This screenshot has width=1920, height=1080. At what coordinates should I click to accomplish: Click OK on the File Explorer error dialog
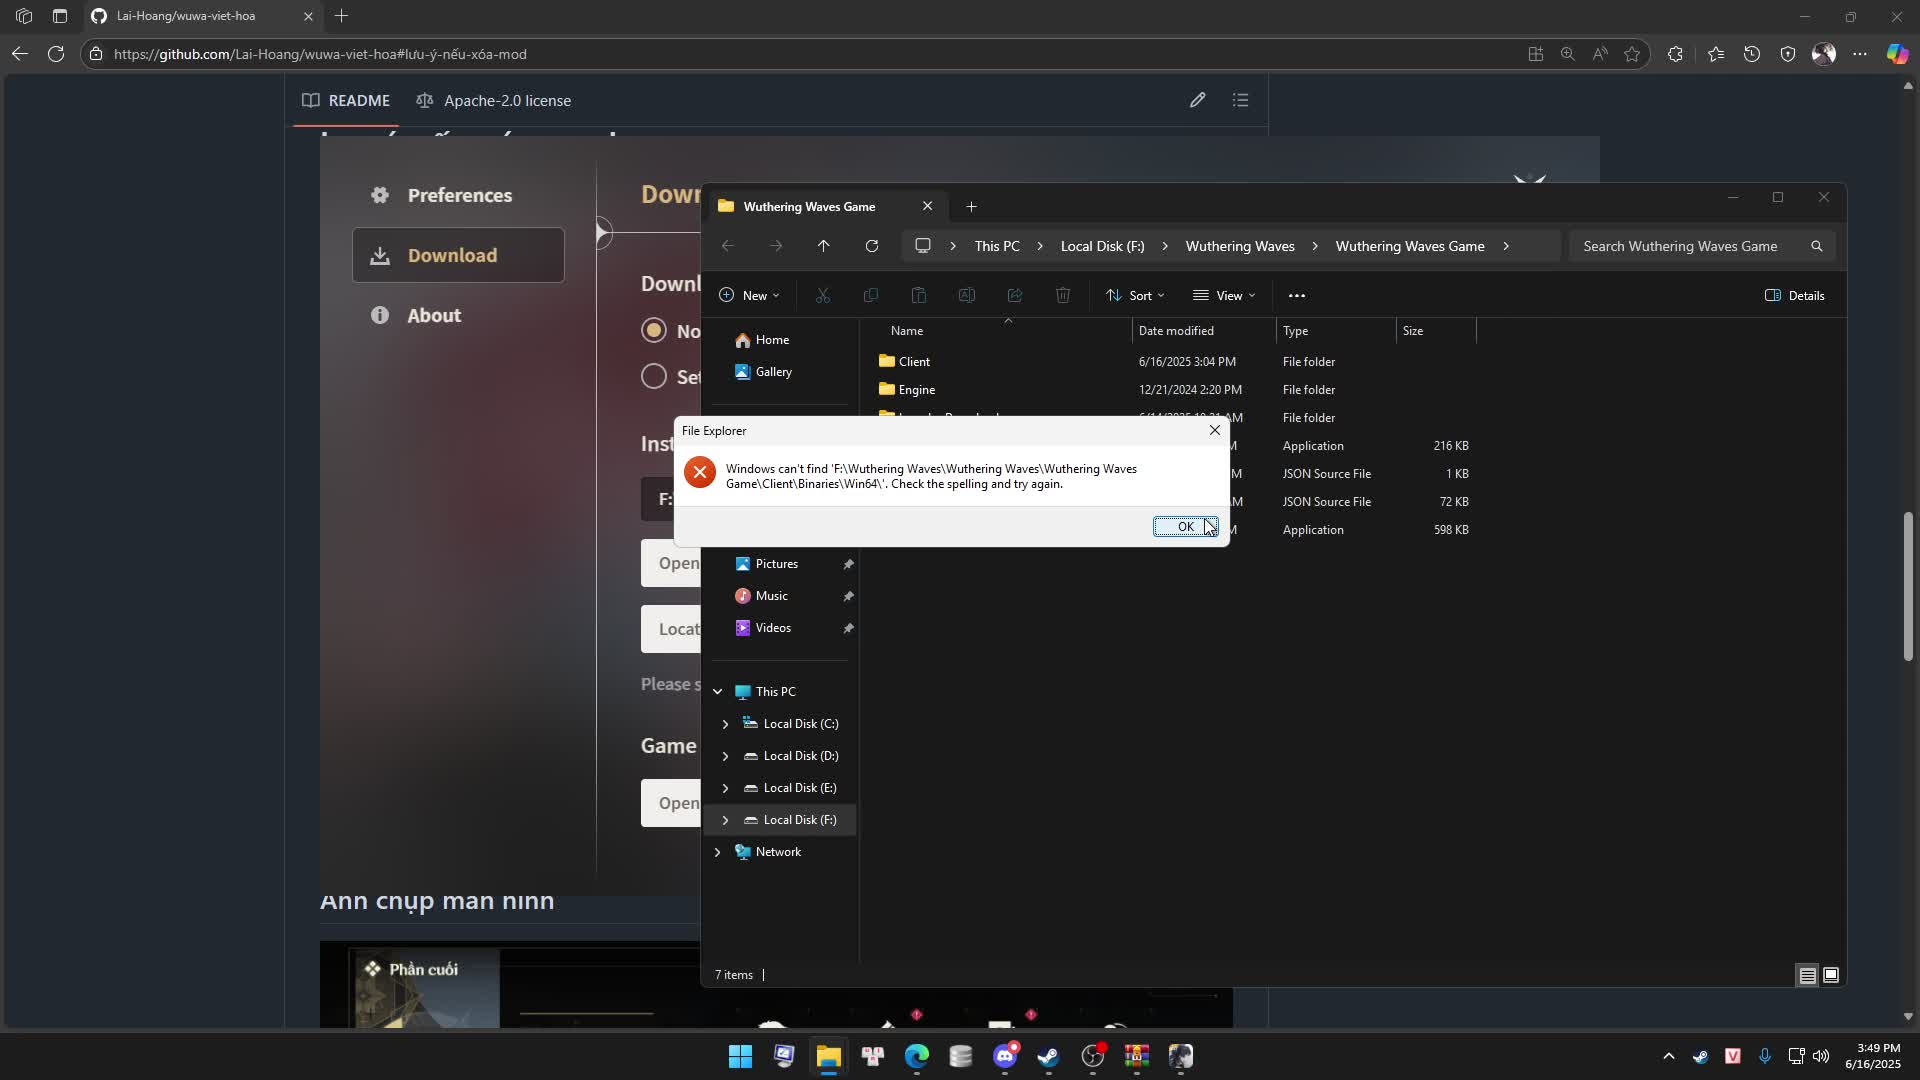pos(1185,526)
